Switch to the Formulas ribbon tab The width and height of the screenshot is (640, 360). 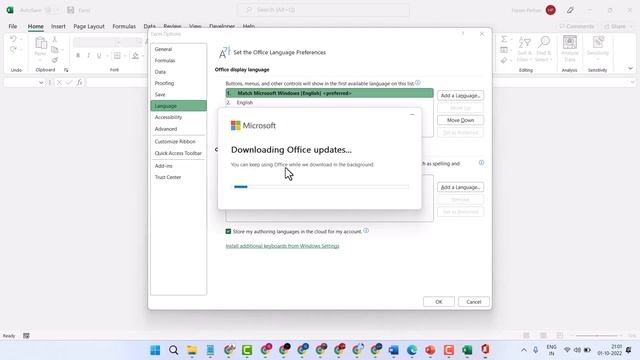tap(124, 26)
